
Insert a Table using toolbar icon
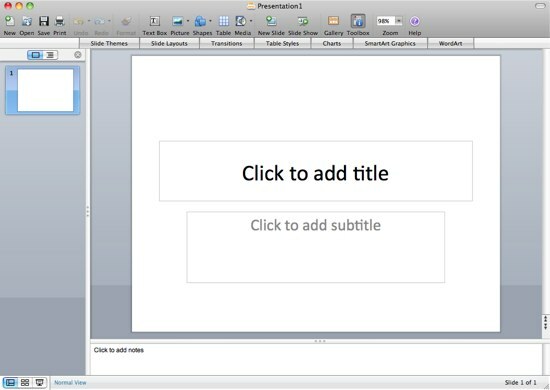[x=223, y=21]
